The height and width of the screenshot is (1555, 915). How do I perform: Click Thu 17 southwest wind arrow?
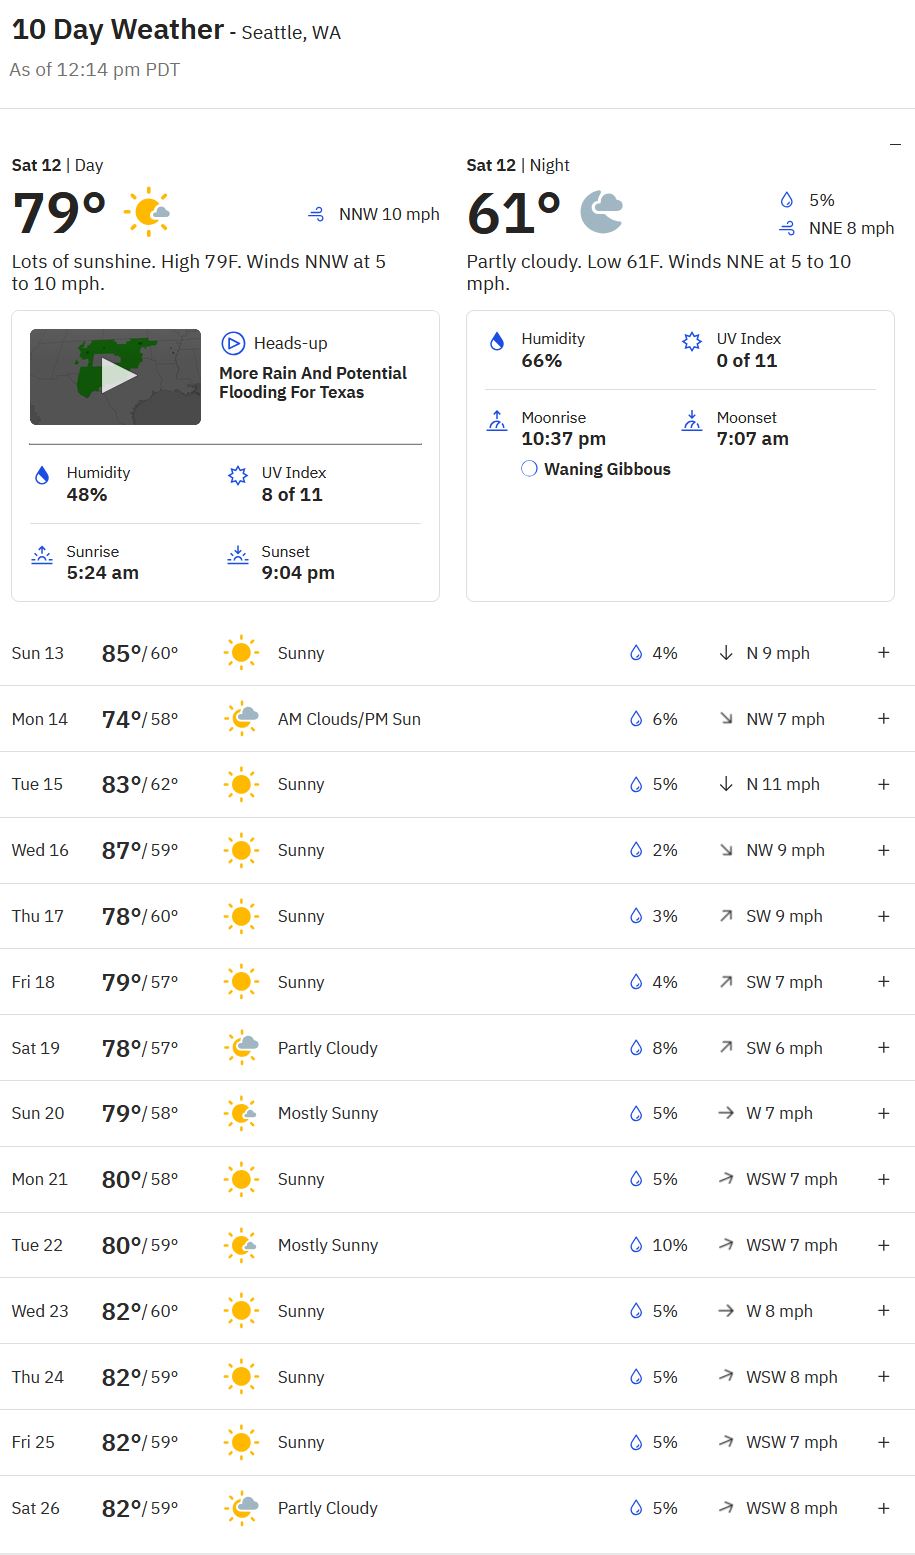pos(726,916)
